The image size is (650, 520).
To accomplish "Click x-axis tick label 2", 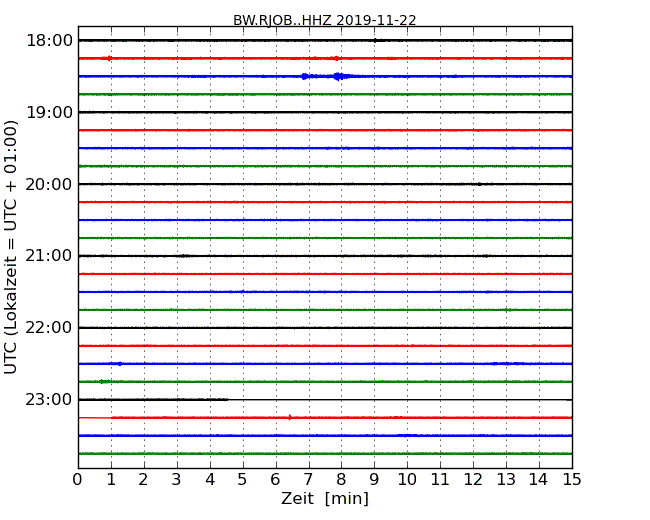I will pos(143,479).
